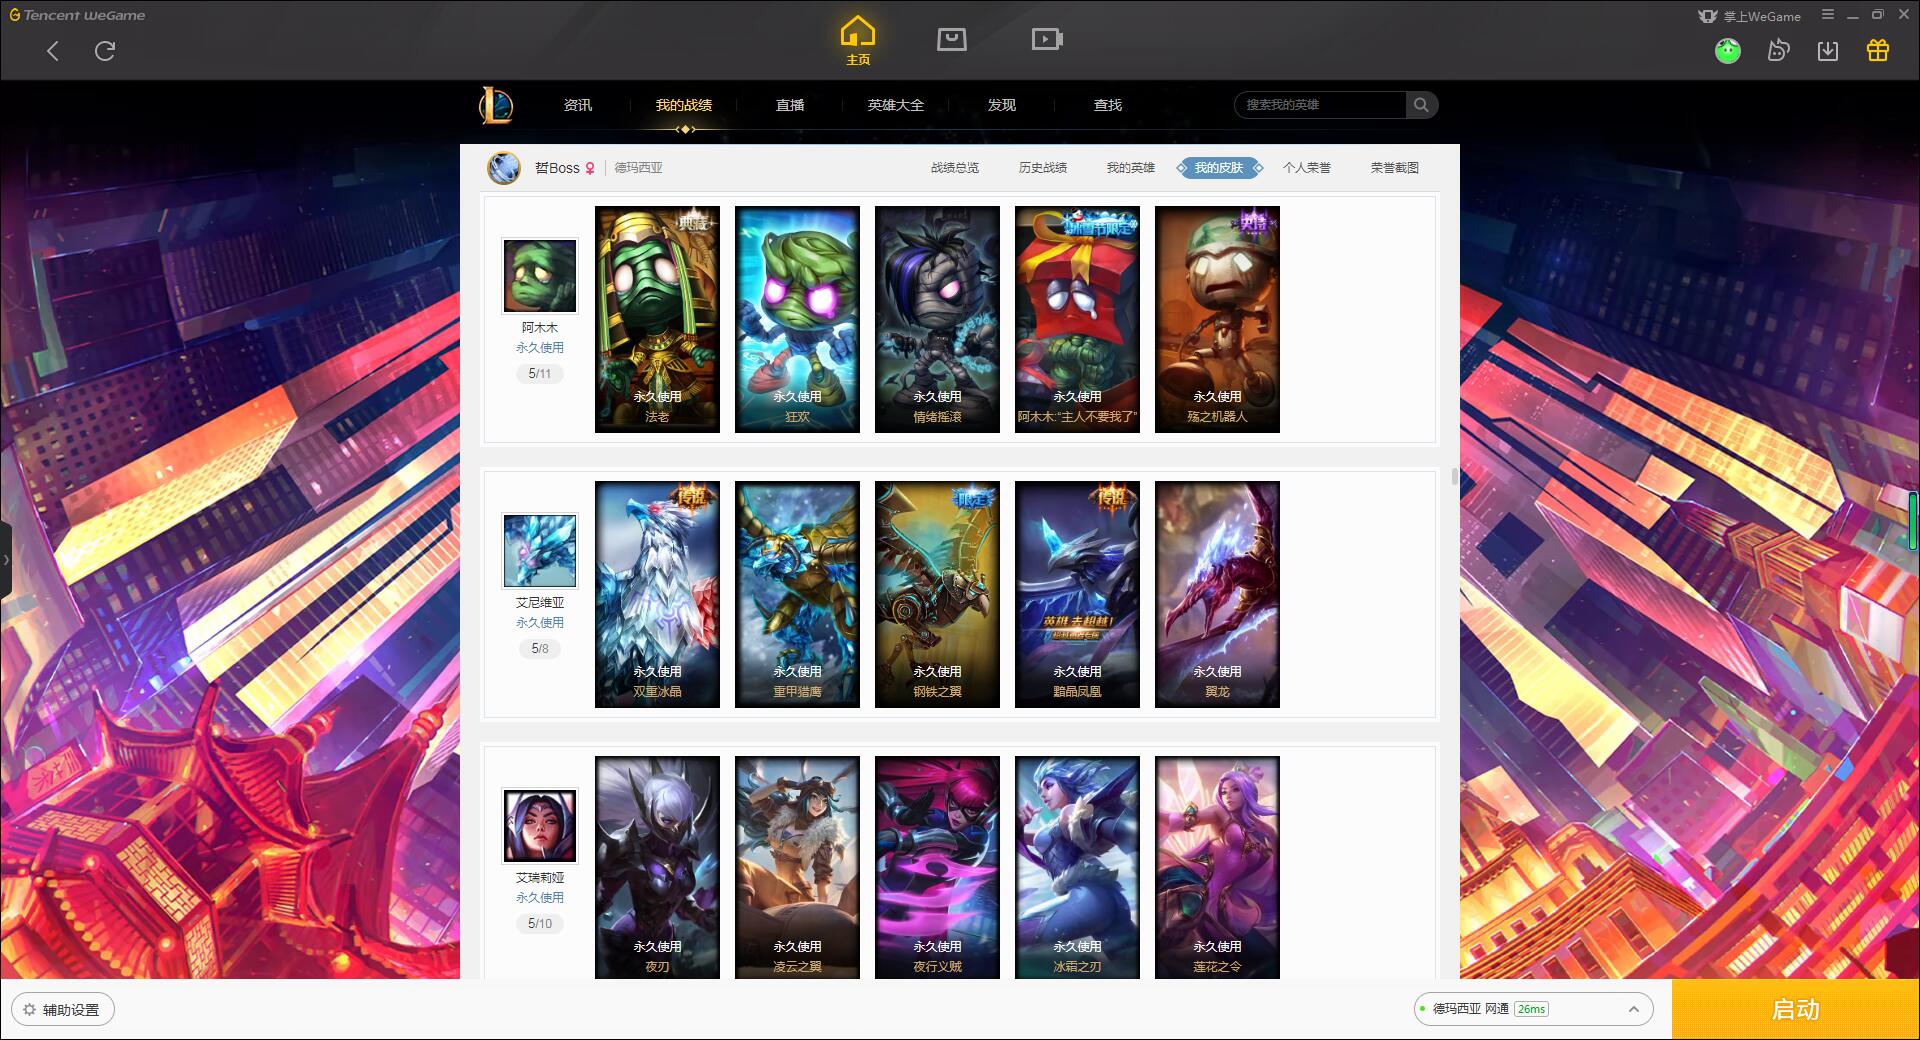Open the 德玛西亚 网通 server dropdown
The image size is (1920, 1040).
click(x=1532, y=1009)
